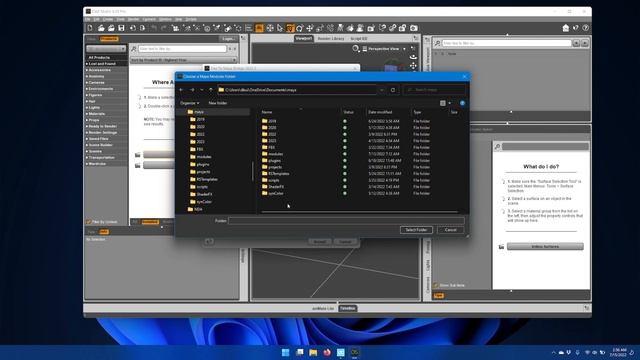Click the pan camera icon in viewport
Screen dimensions: 640x360
tap(413, 65)
